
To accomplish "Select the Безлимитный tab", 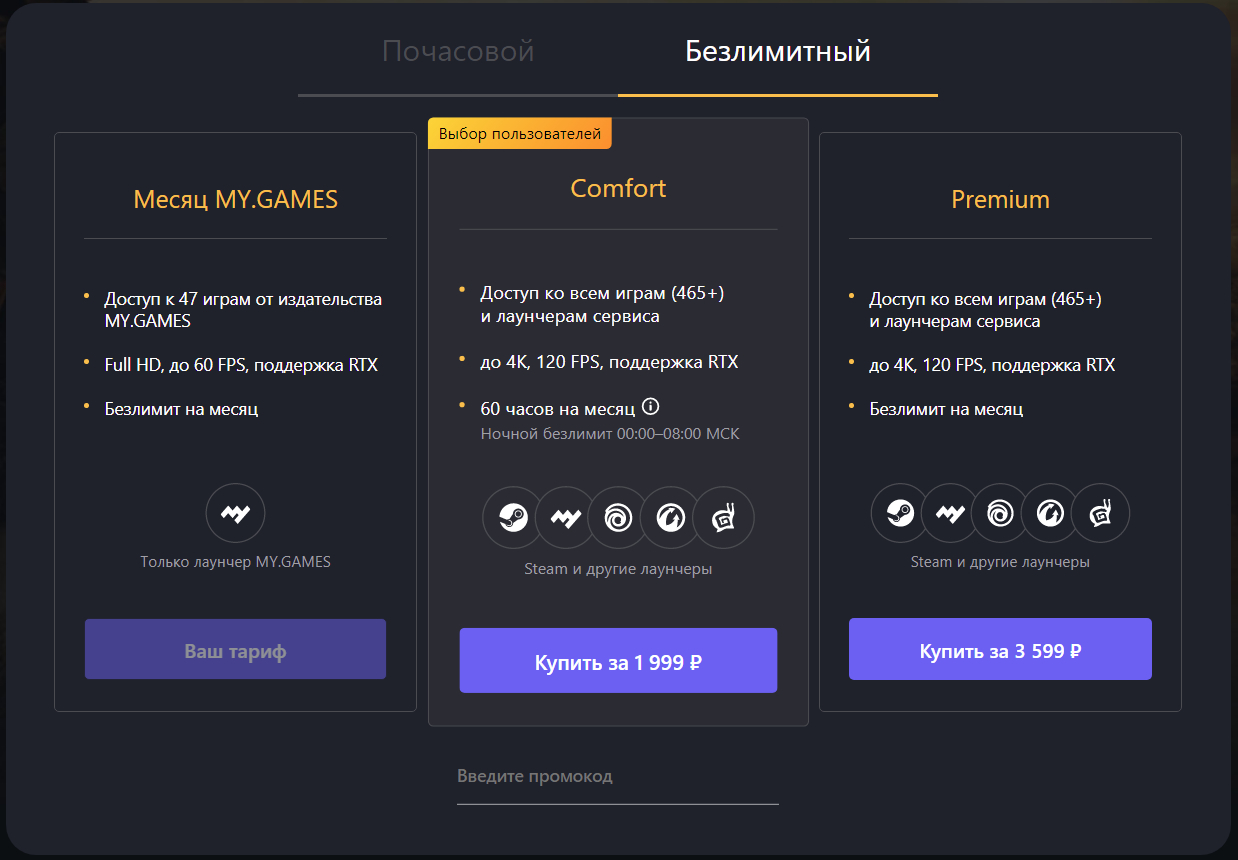I will (x=777, y=52).
